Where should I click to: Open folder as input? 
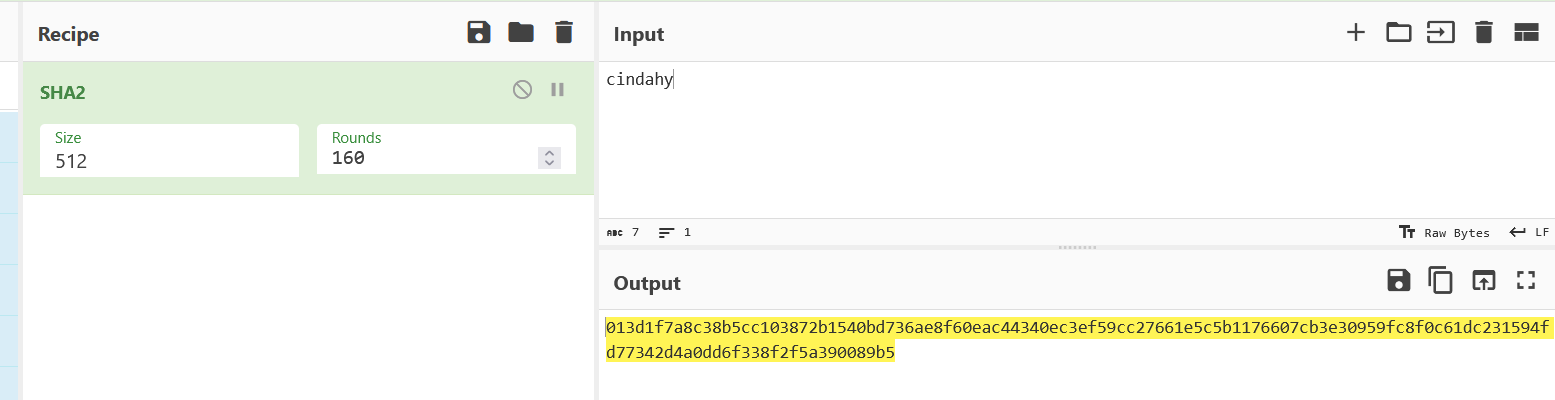(1398, 33)
